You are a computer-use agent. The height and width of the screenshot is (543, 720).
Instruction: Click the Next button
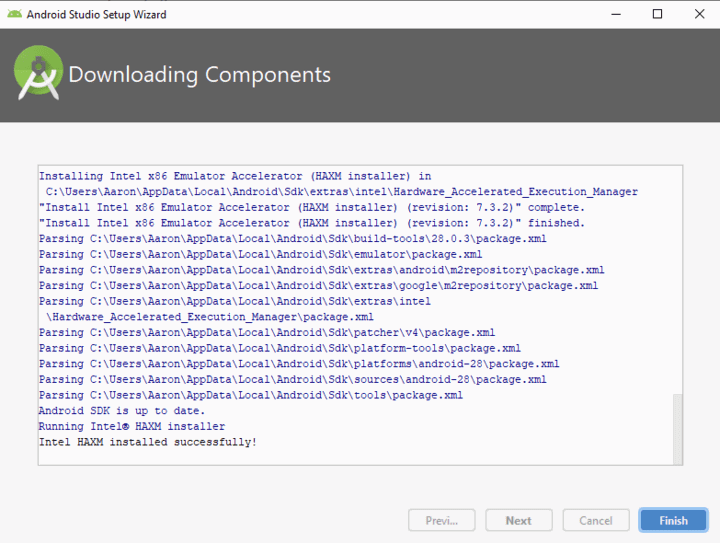click(519, 520)
